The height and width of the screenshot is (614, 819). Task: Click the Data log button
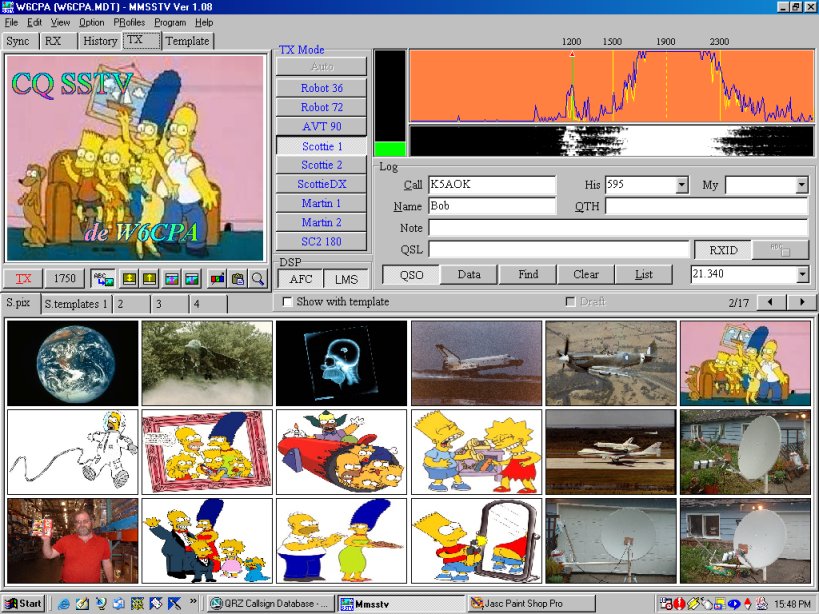coord(469,274)
